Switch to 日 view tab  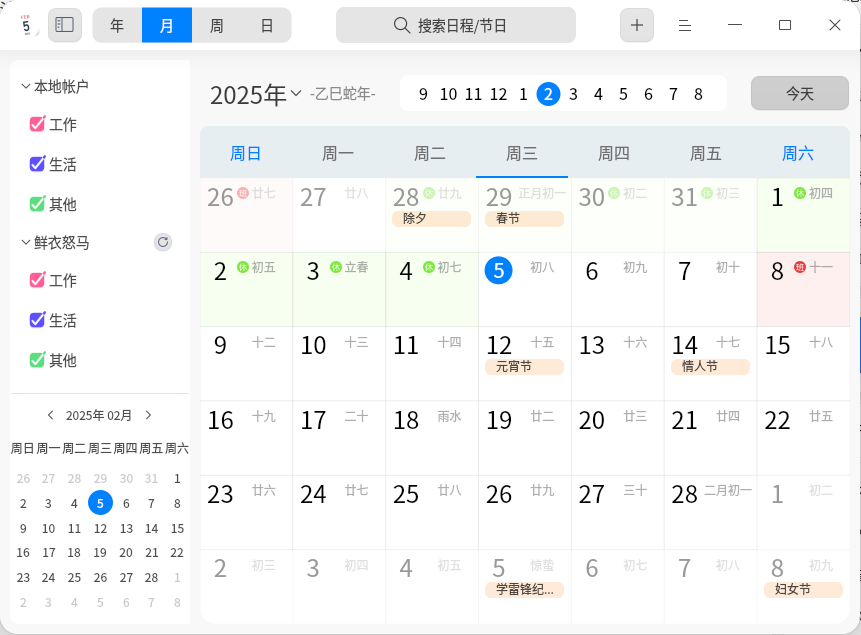pyautogui.click(x=267, y=25)
